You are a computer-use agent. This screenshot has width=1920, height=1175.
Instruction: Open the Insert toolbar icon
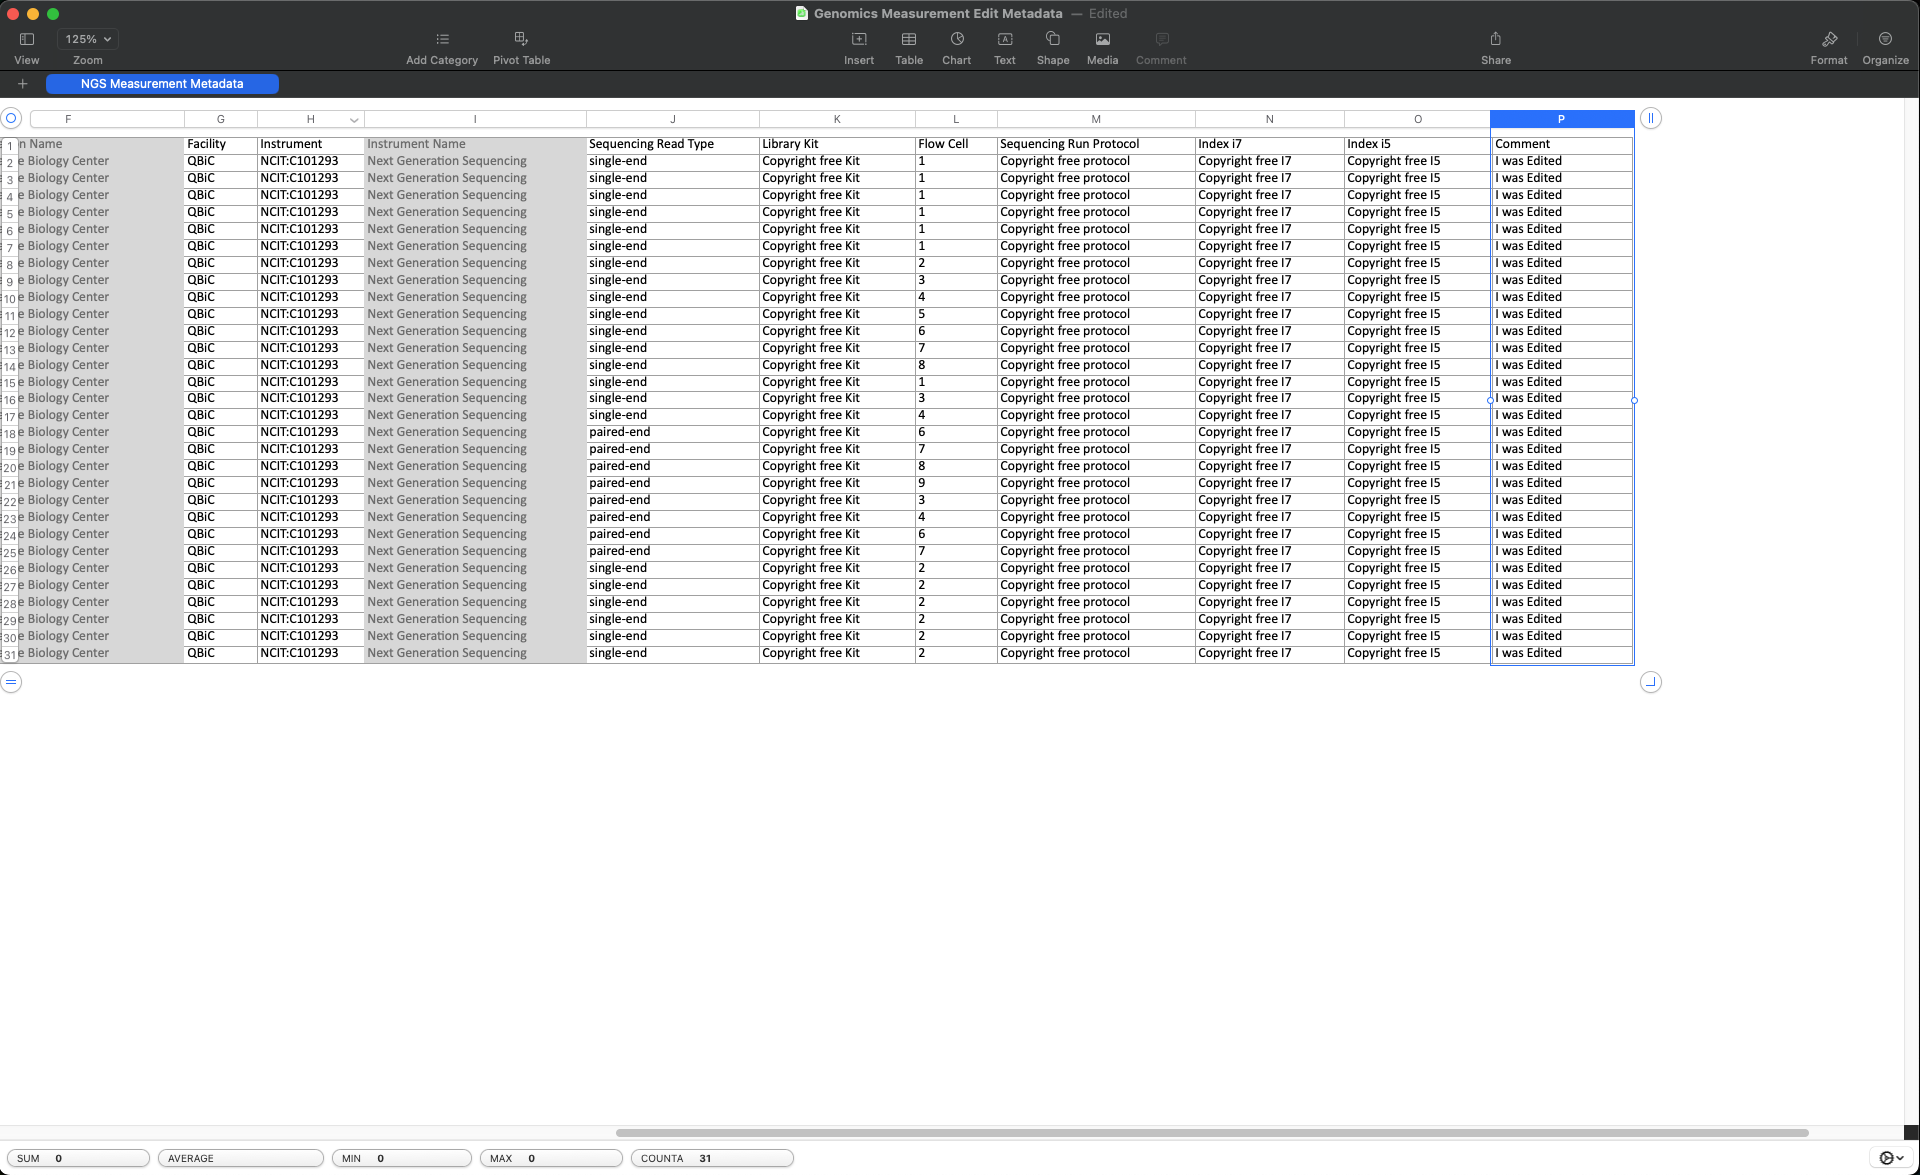pyautogui.click(x=858, y=40)
